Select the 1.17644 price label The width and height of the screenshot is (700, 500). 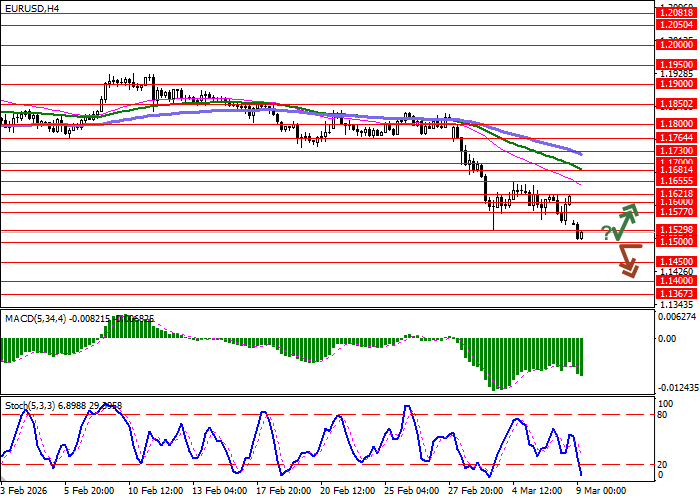676,137
